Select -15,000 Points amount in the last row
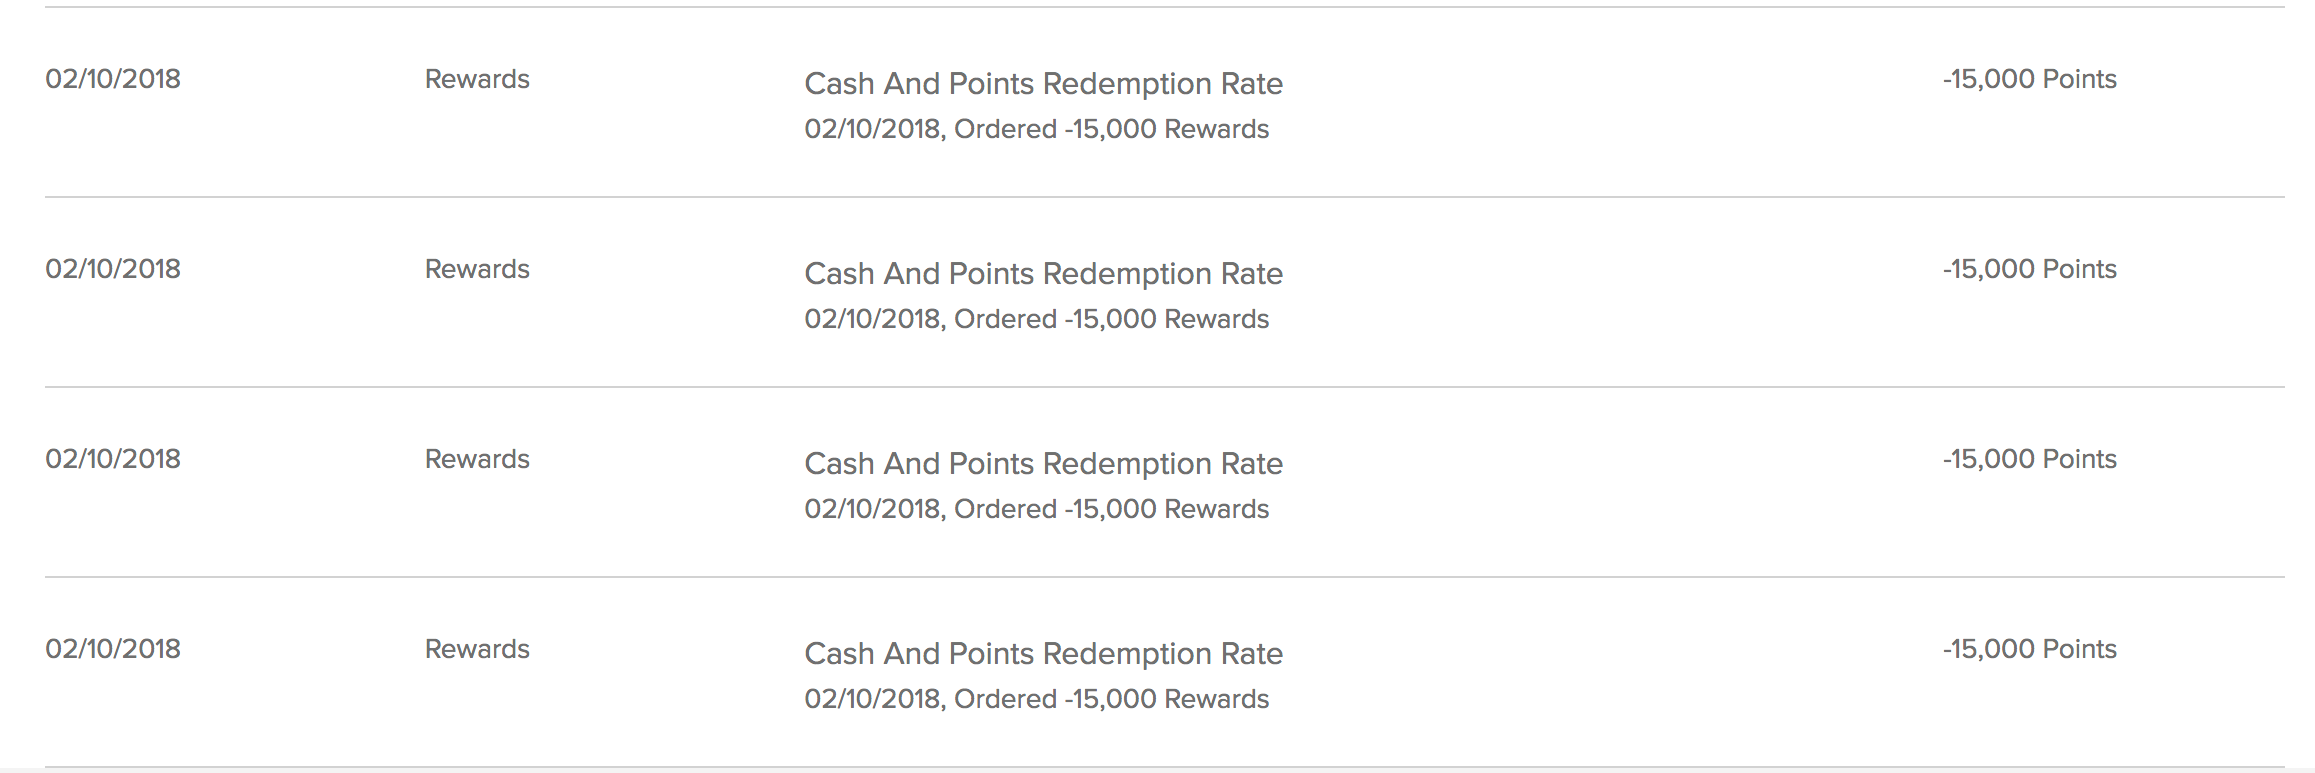The image size is (2315, 773). click(x=2030, y=649)
